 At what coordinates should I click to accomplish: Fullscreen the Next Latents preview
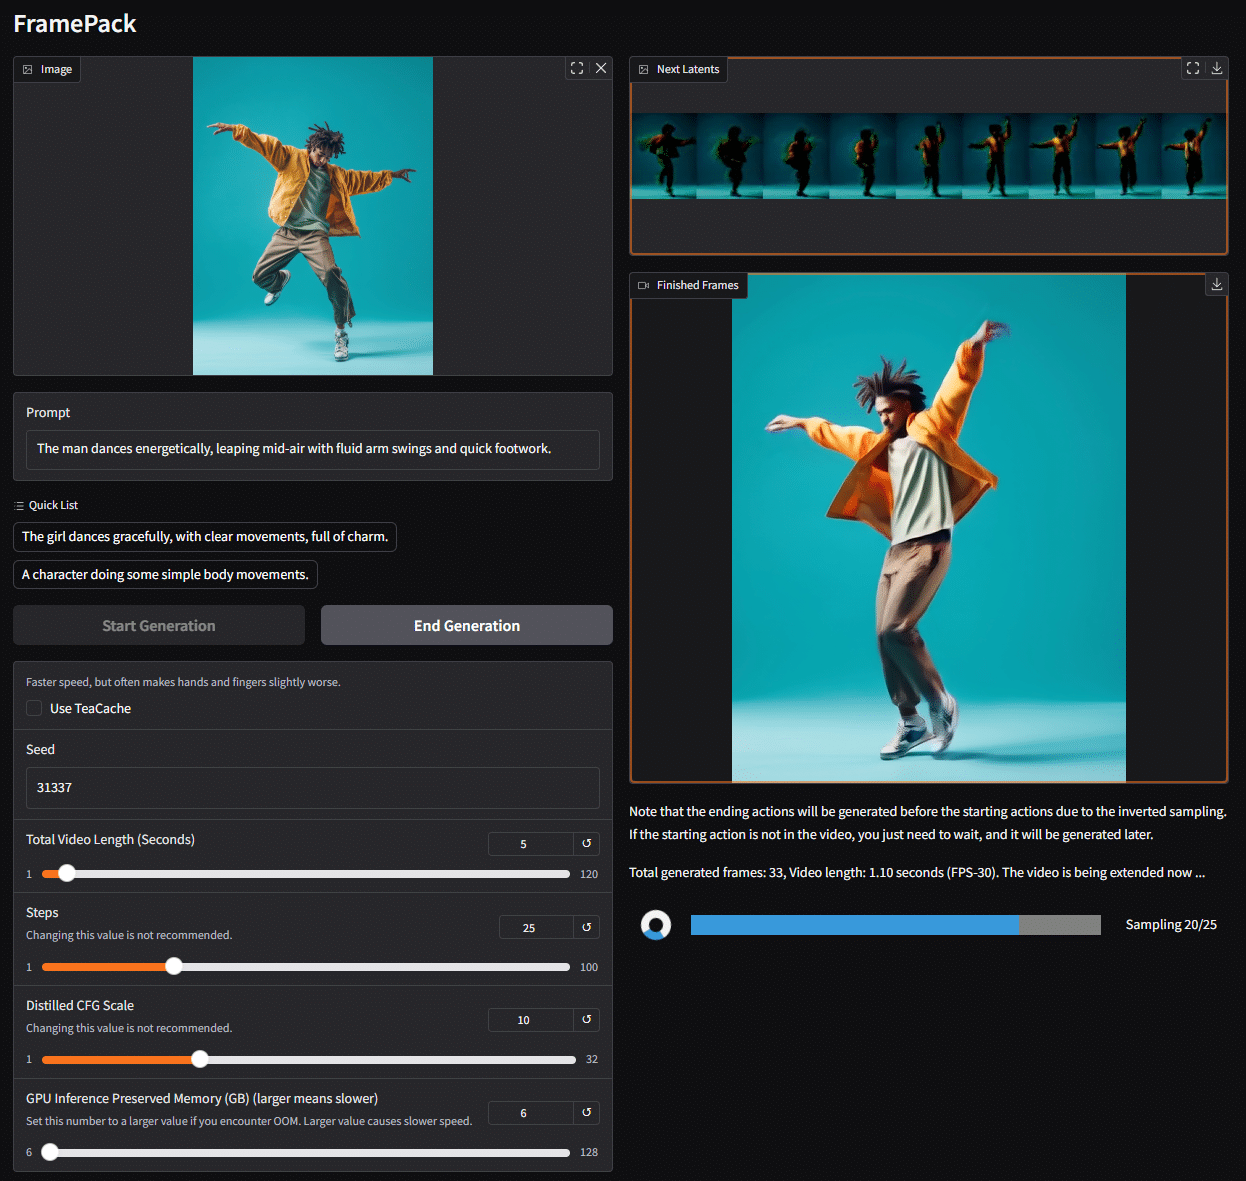point(1192,68)
